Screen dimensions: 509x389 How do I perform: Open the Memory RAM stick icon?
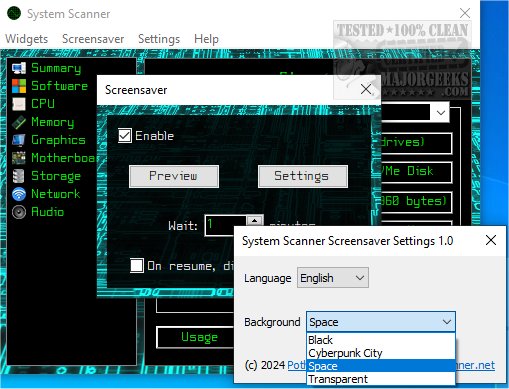(19, 122)
